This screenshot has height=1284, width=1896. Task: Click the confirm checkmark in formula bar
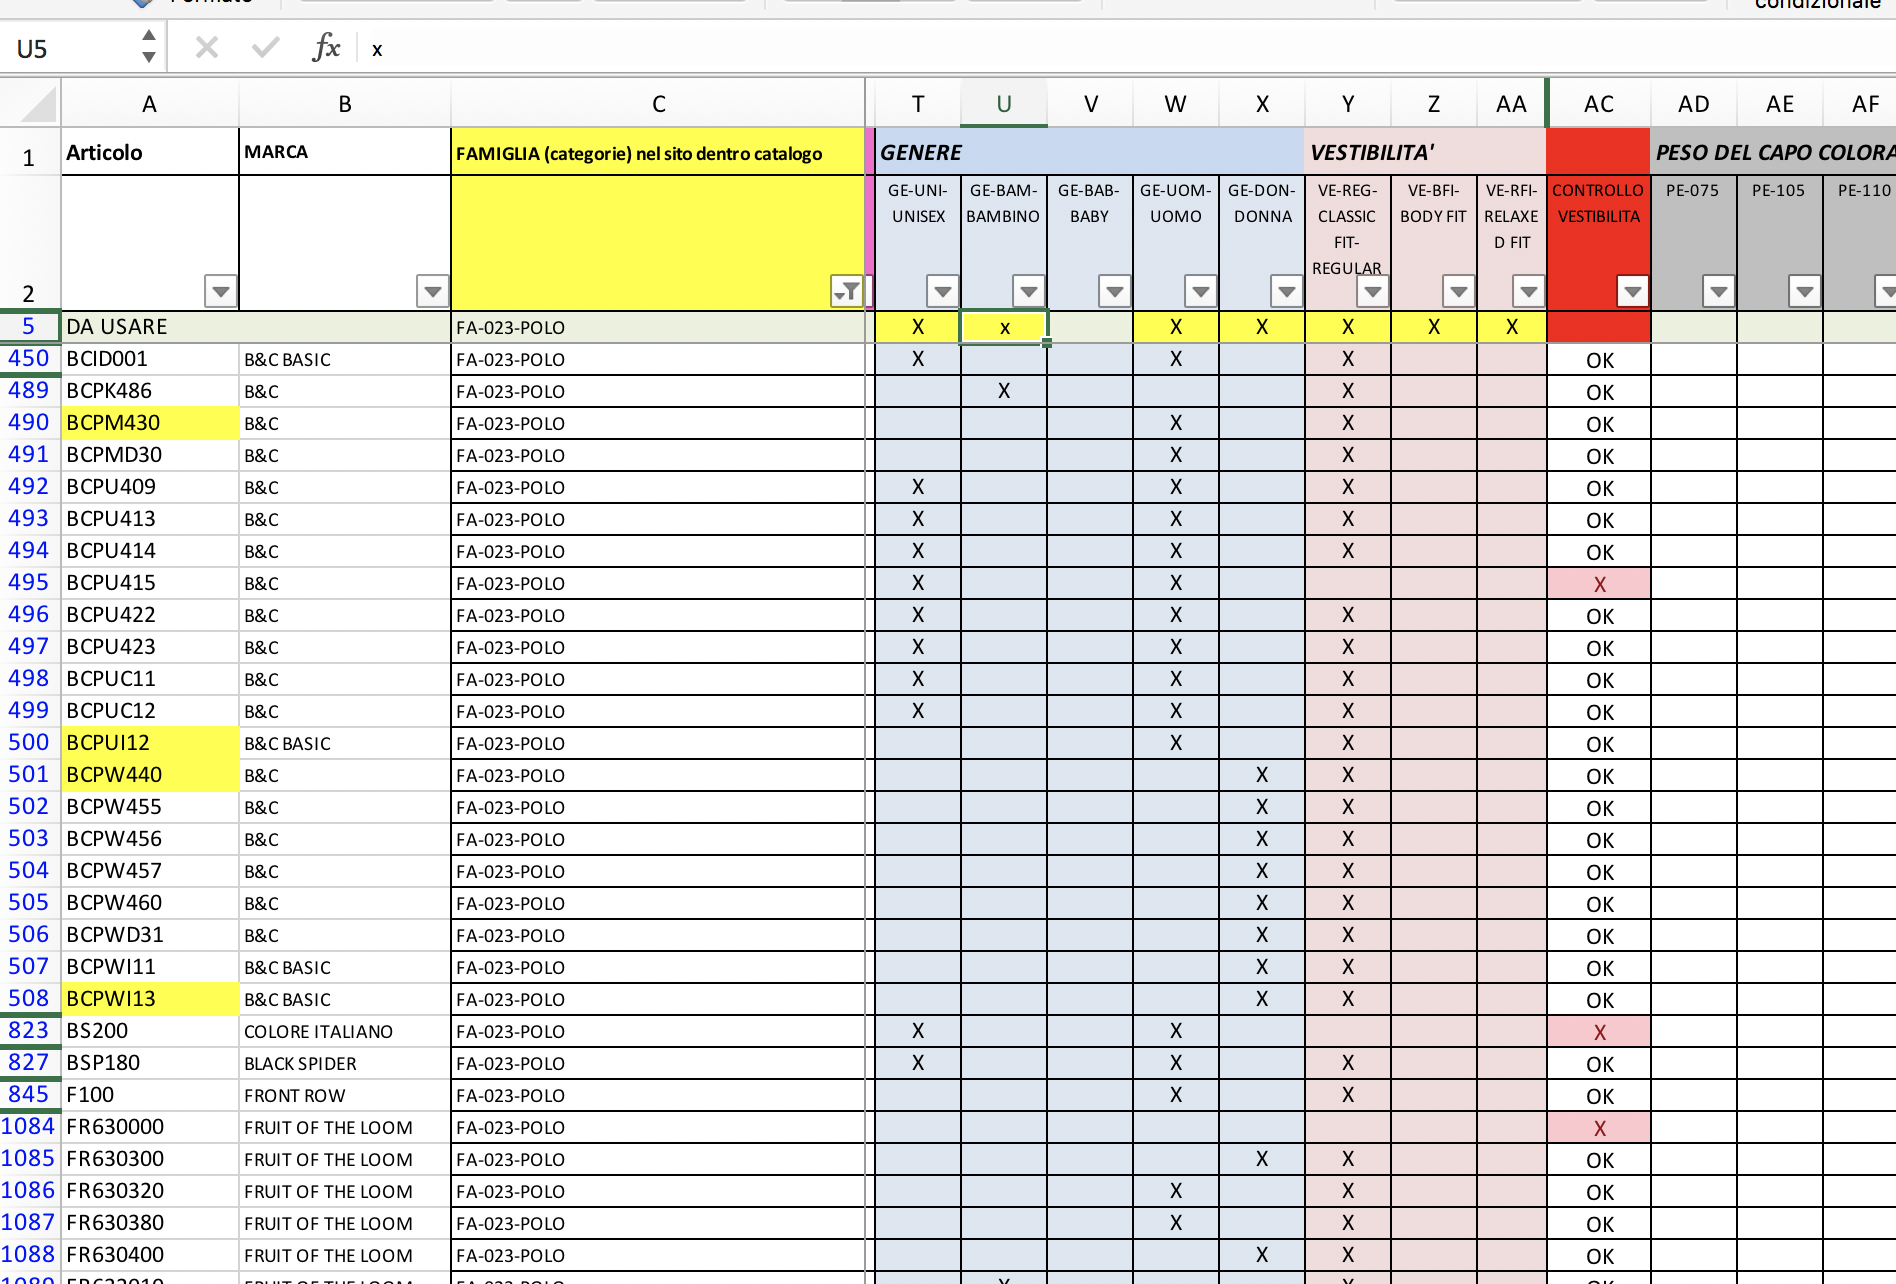tap(265, 48)
